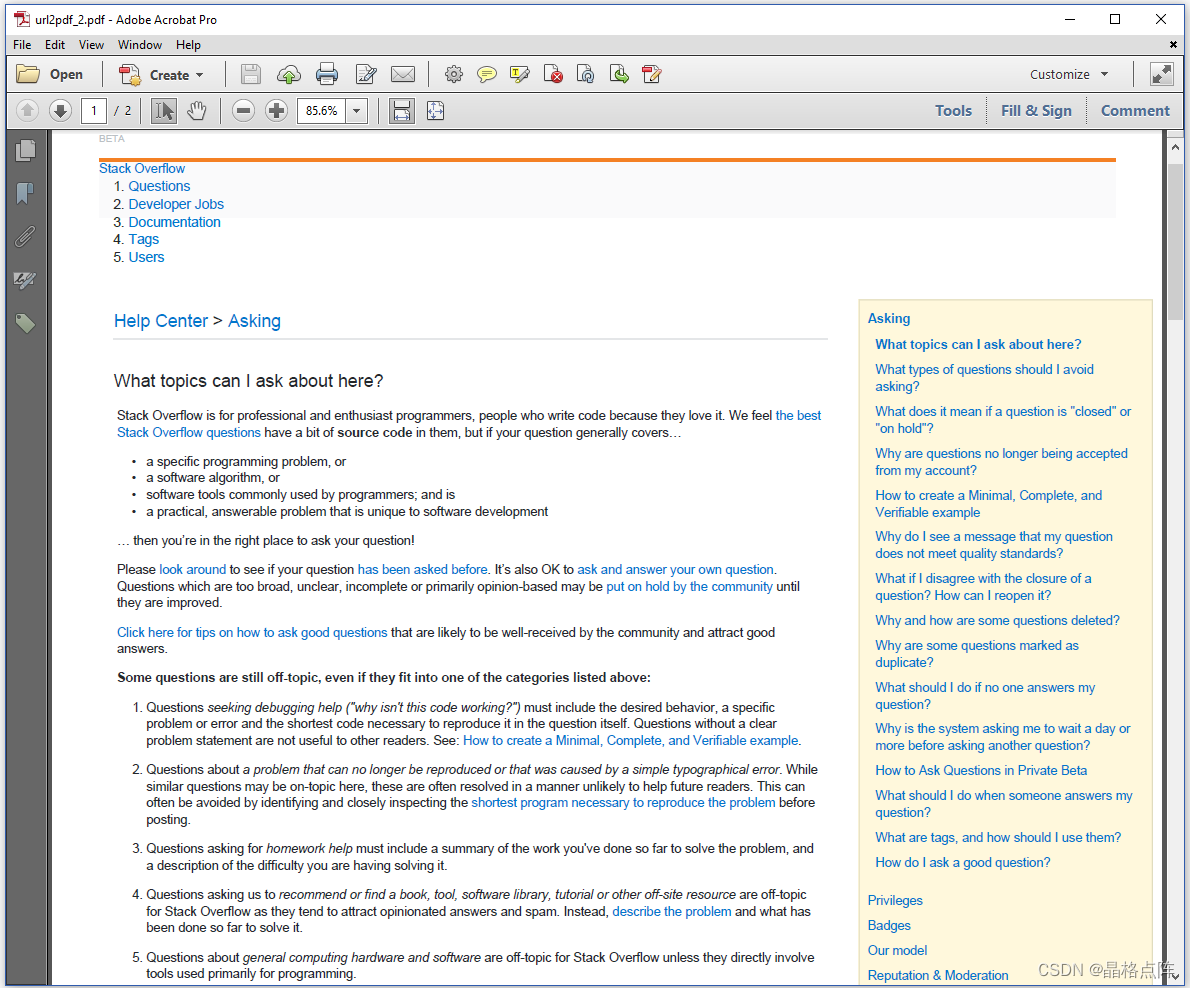The width and height of the screenshot is (1190, 988).
Task: Open the Customize dropdown
Action: point(1069,74)
